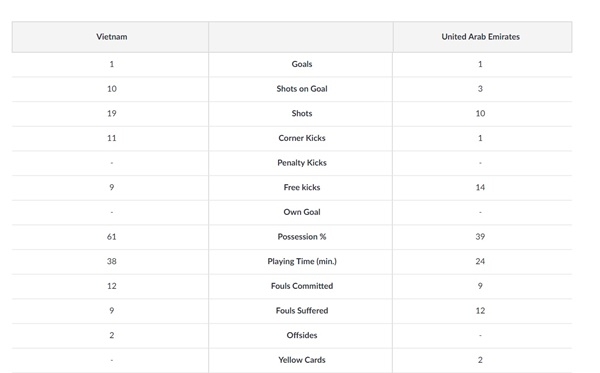
Task: Select the Shots row label
Action: [302, 113]
